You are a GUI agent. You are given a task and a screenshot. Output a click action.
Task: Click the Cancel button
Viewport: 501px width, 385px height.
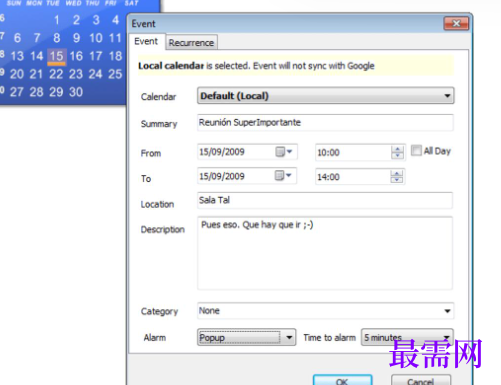click(x=421, y=380)
